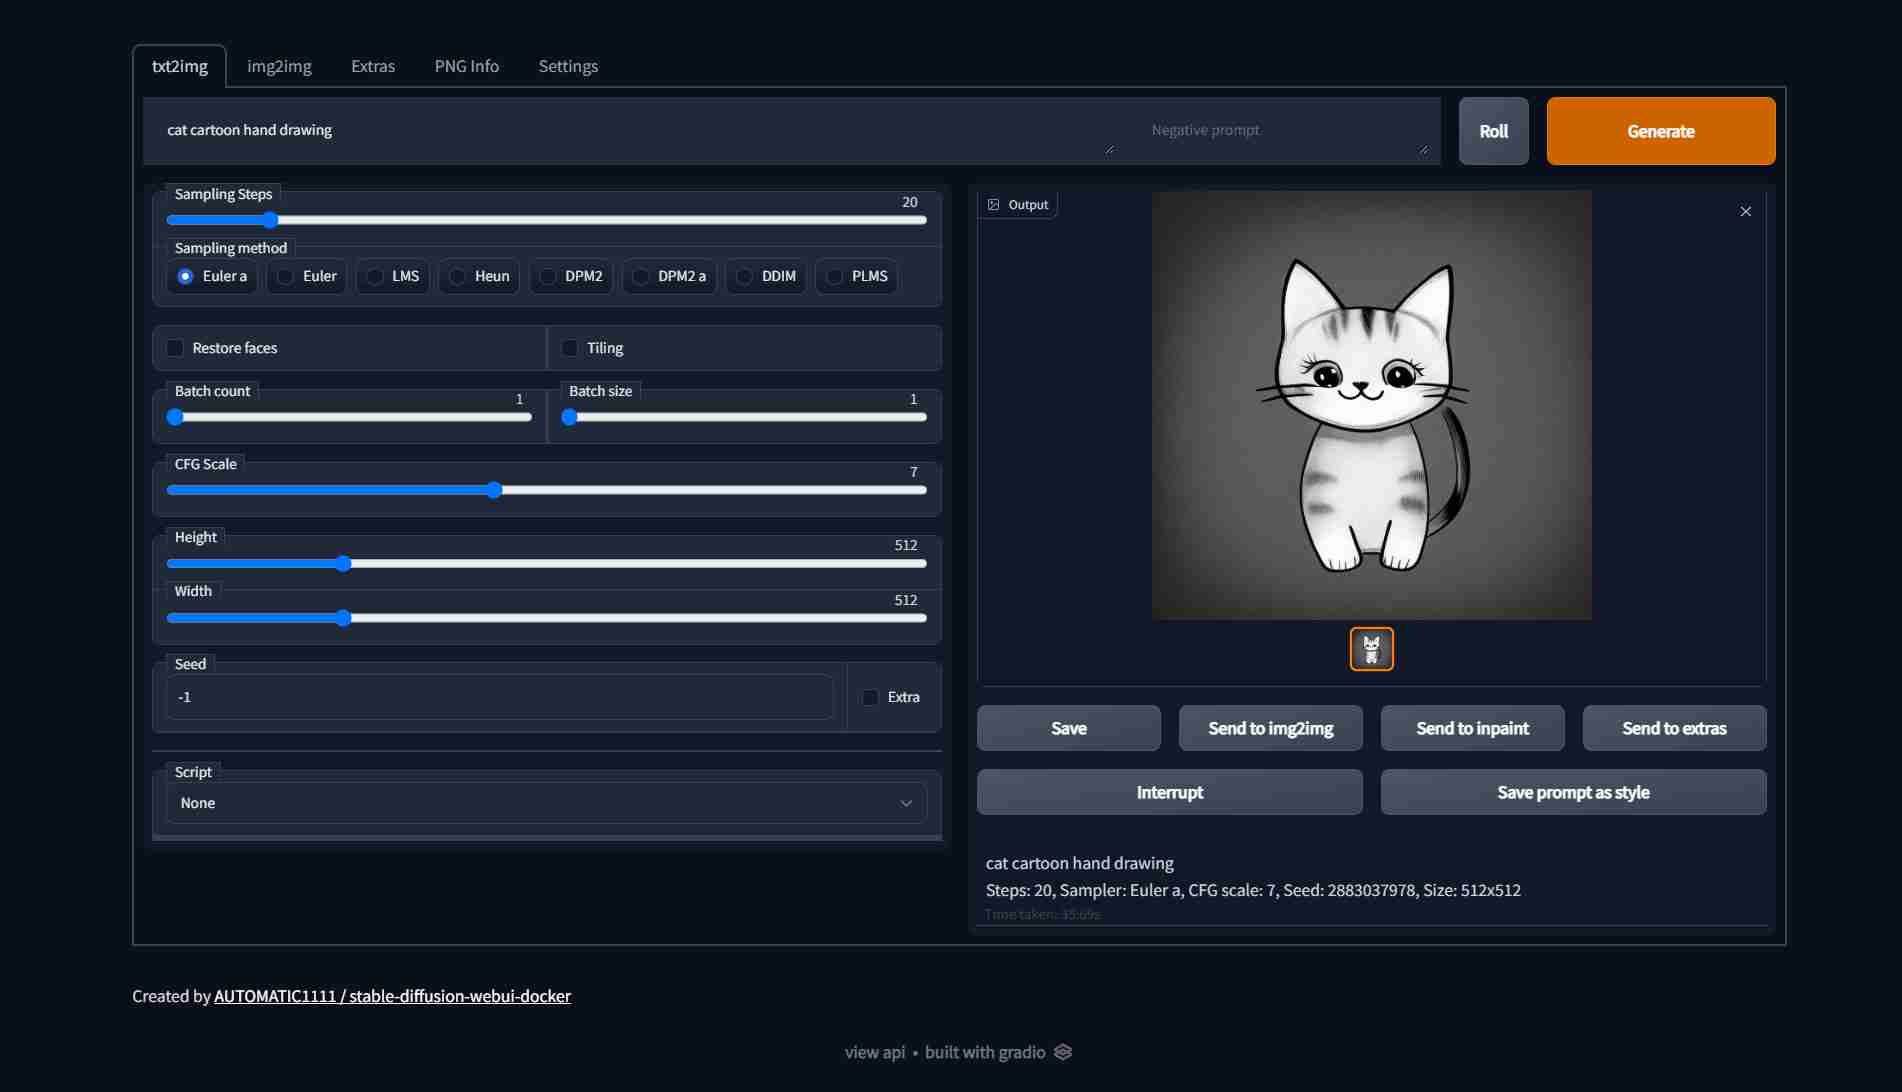Click the gradio logo in the footer
This screenshot has height=1092, width=1902.
pos(1062,1051)
